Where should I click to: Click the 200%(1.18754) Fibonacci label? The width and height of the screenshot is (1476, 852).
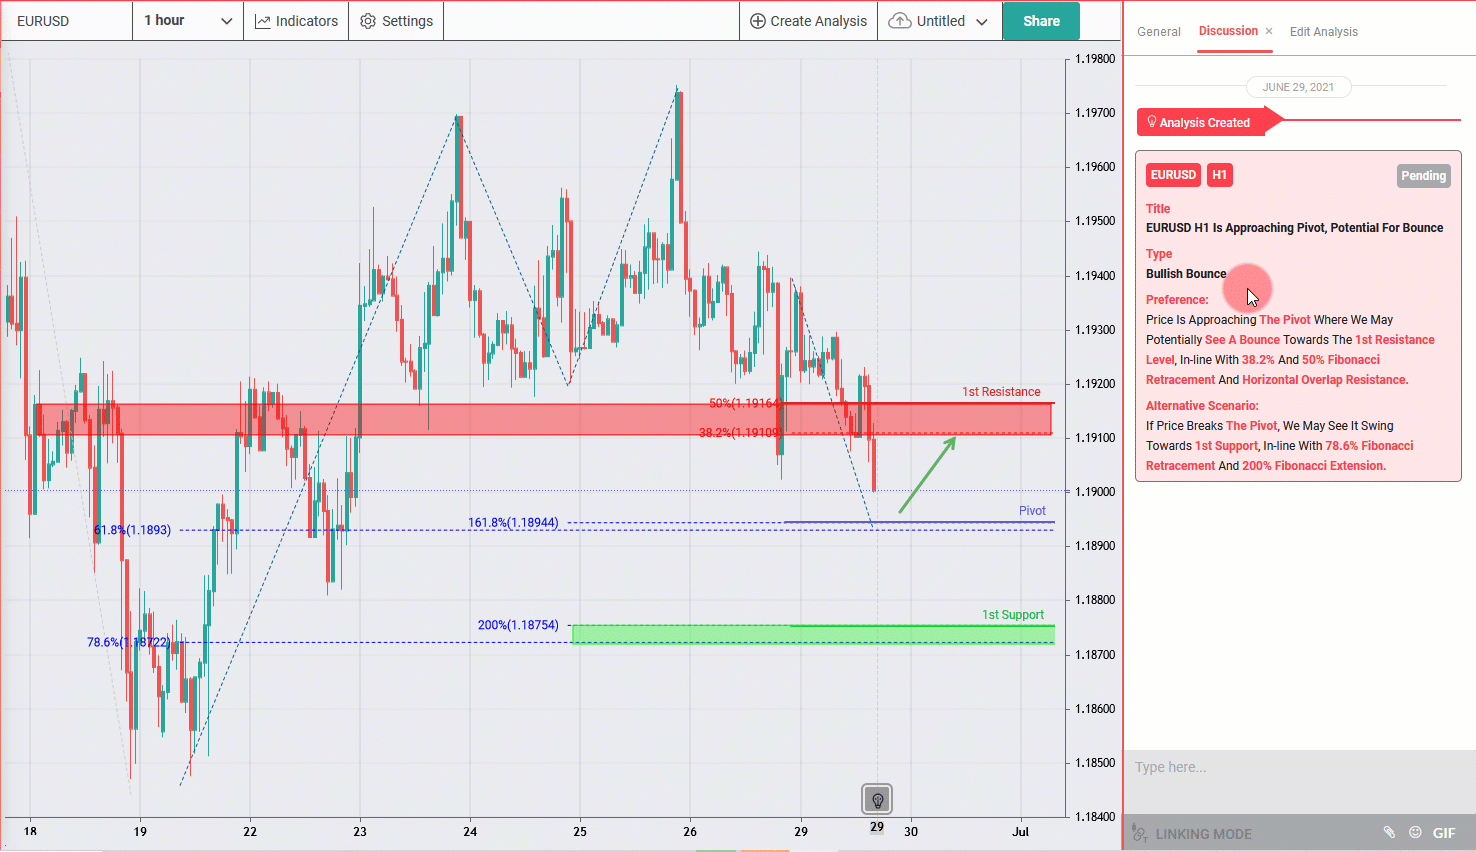click(518, 625)
